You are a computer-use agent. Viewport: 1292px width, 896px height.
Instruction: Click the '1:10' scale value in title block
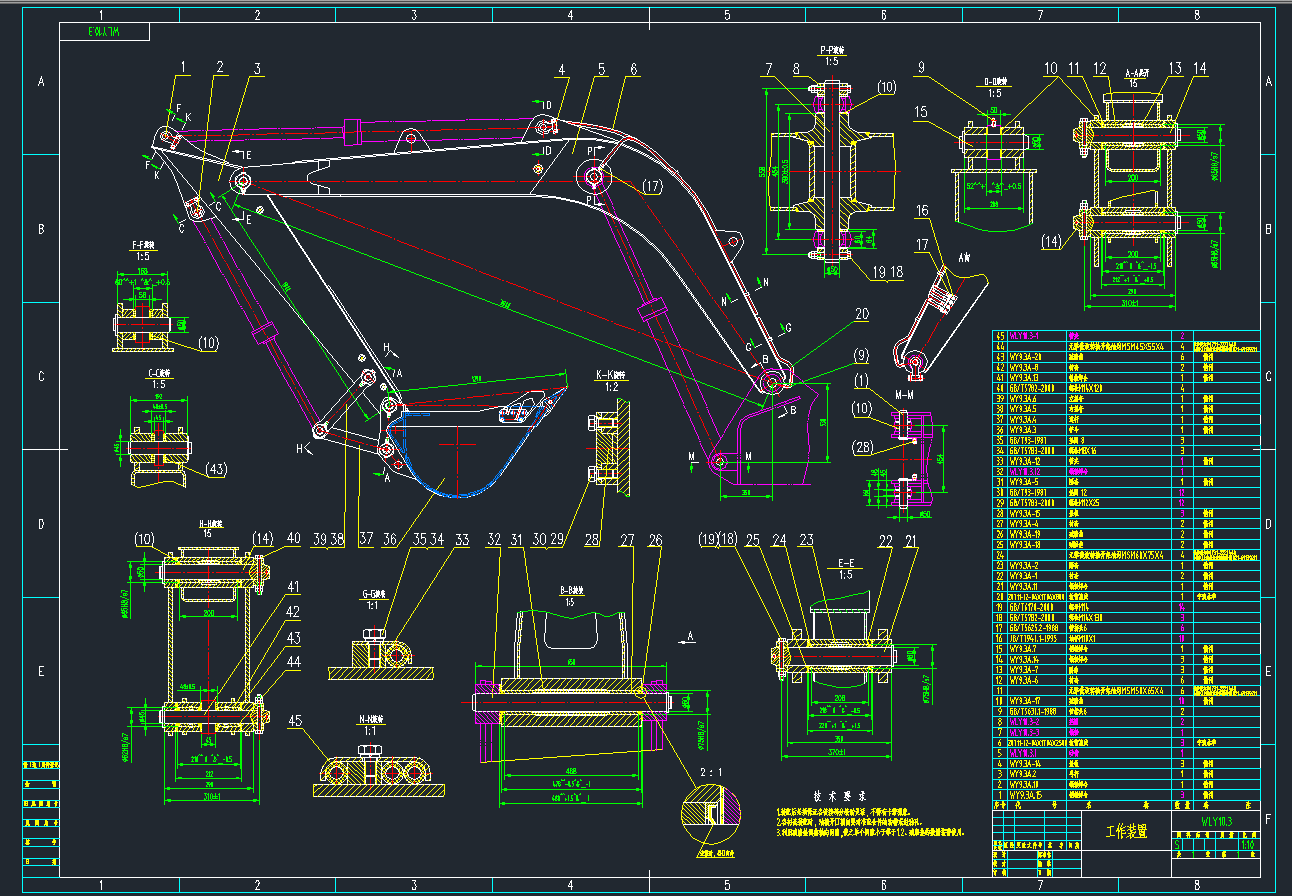[x=1247, y=844]
